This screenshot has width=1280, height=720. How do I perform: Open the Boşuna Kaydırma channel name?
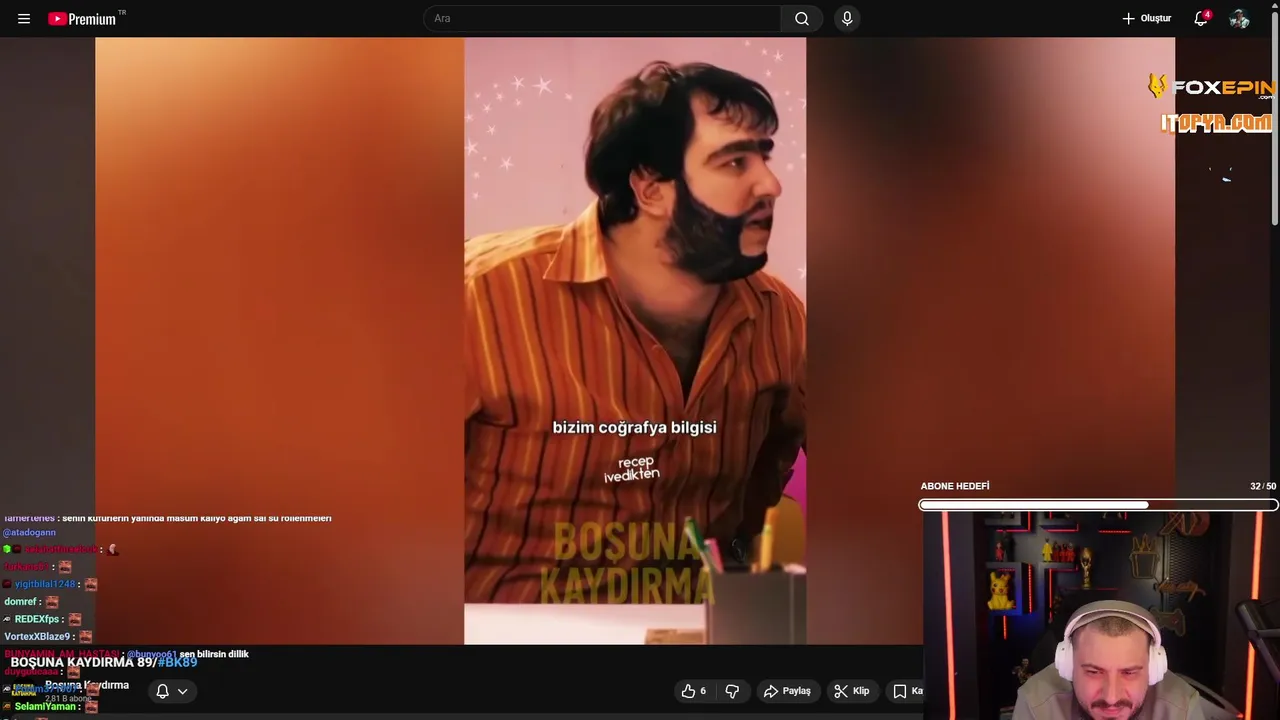tap(87, 685)
